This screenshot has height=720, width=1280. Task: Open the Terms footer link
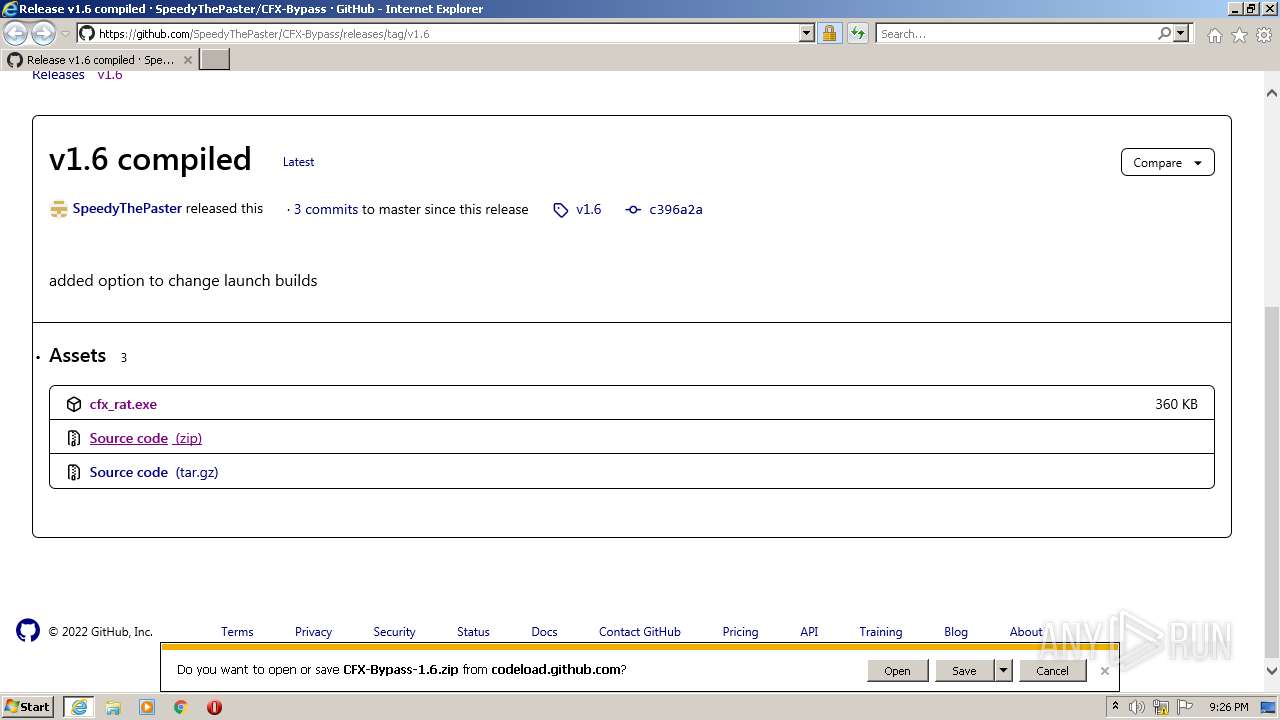coord(237,632)
